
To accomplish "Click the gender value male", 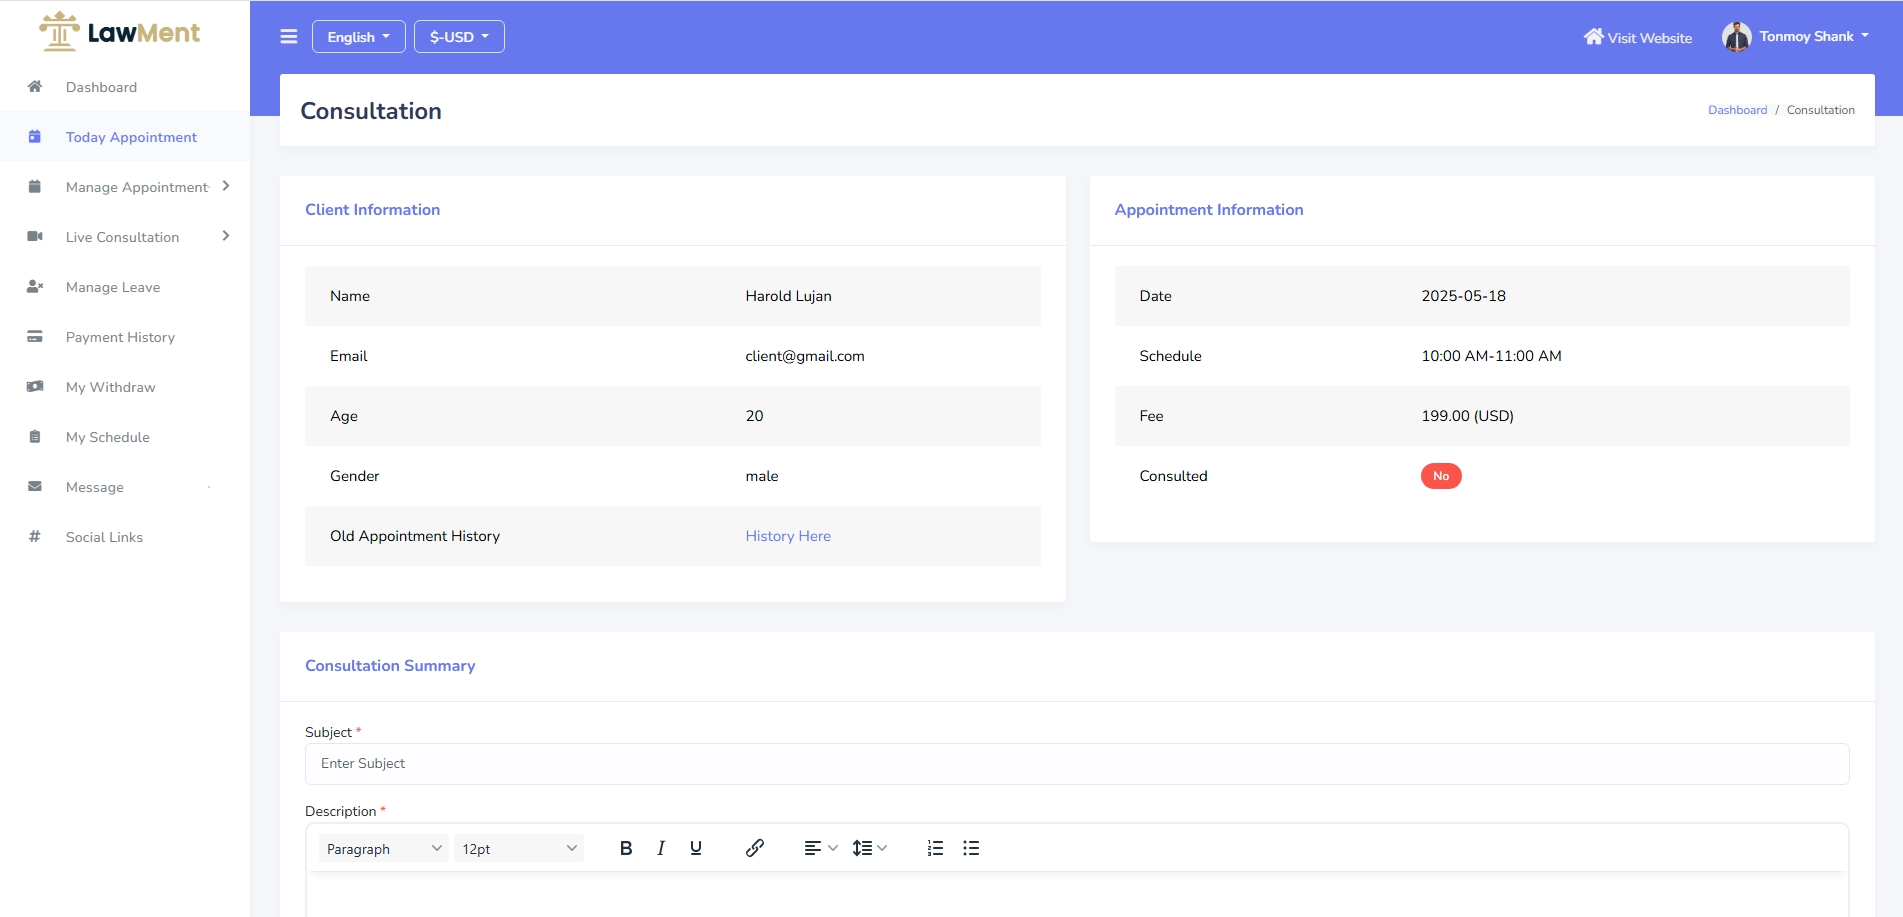I will coord(761,476).
